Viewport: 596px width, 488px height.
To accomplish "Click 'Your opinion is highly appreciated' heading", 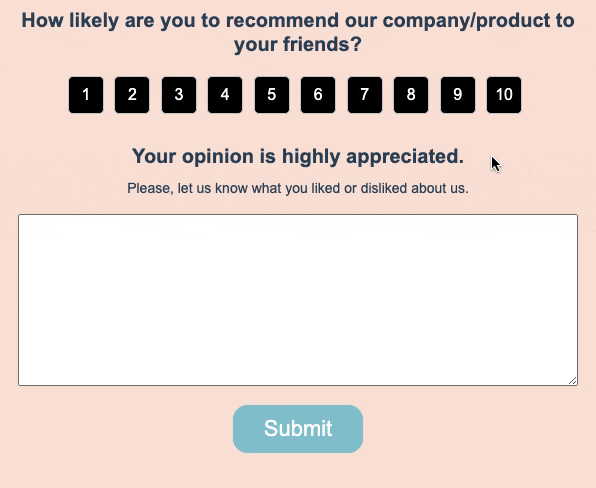I will [298, 156].
